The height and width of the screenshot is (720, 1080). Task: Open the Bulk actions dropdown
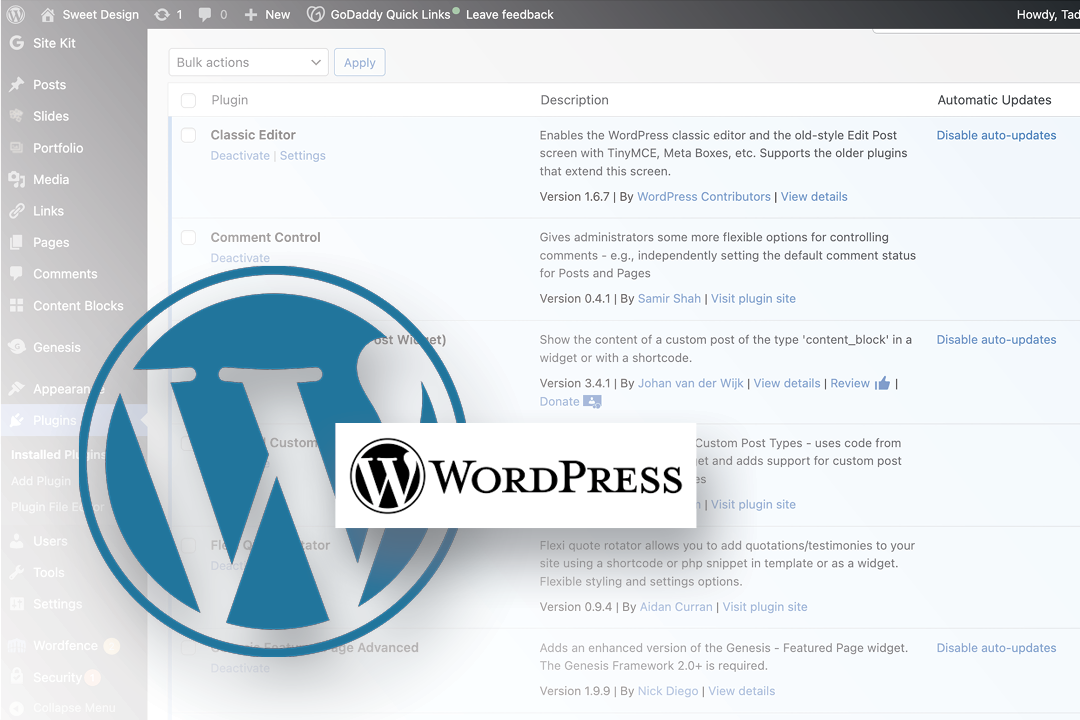coord(248,62)
